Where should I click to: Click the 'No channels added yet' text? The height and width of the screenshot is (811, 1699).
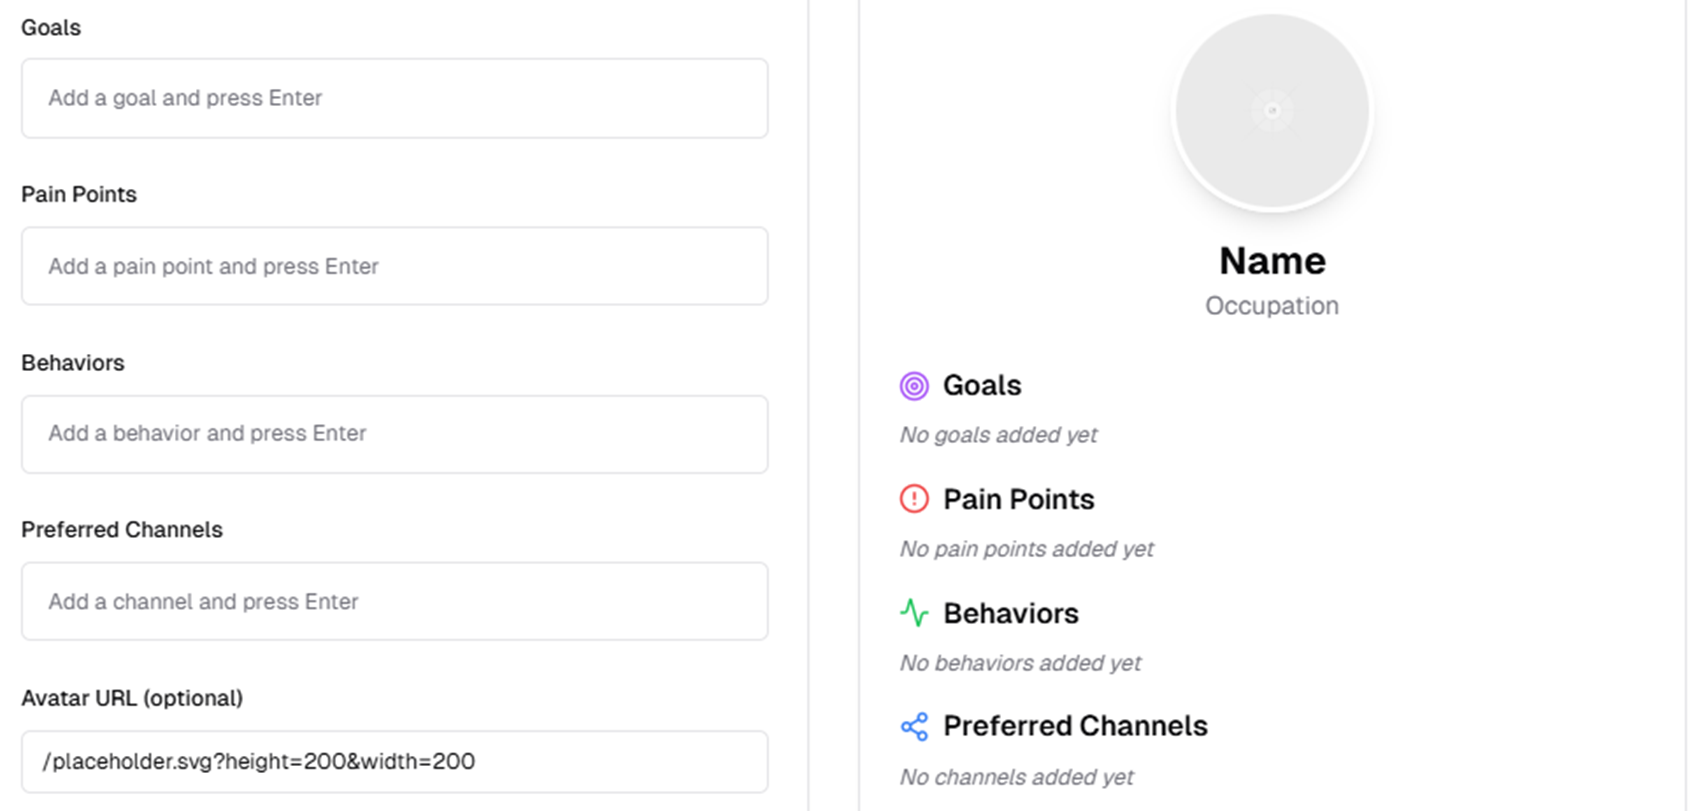pos(1017,777)
